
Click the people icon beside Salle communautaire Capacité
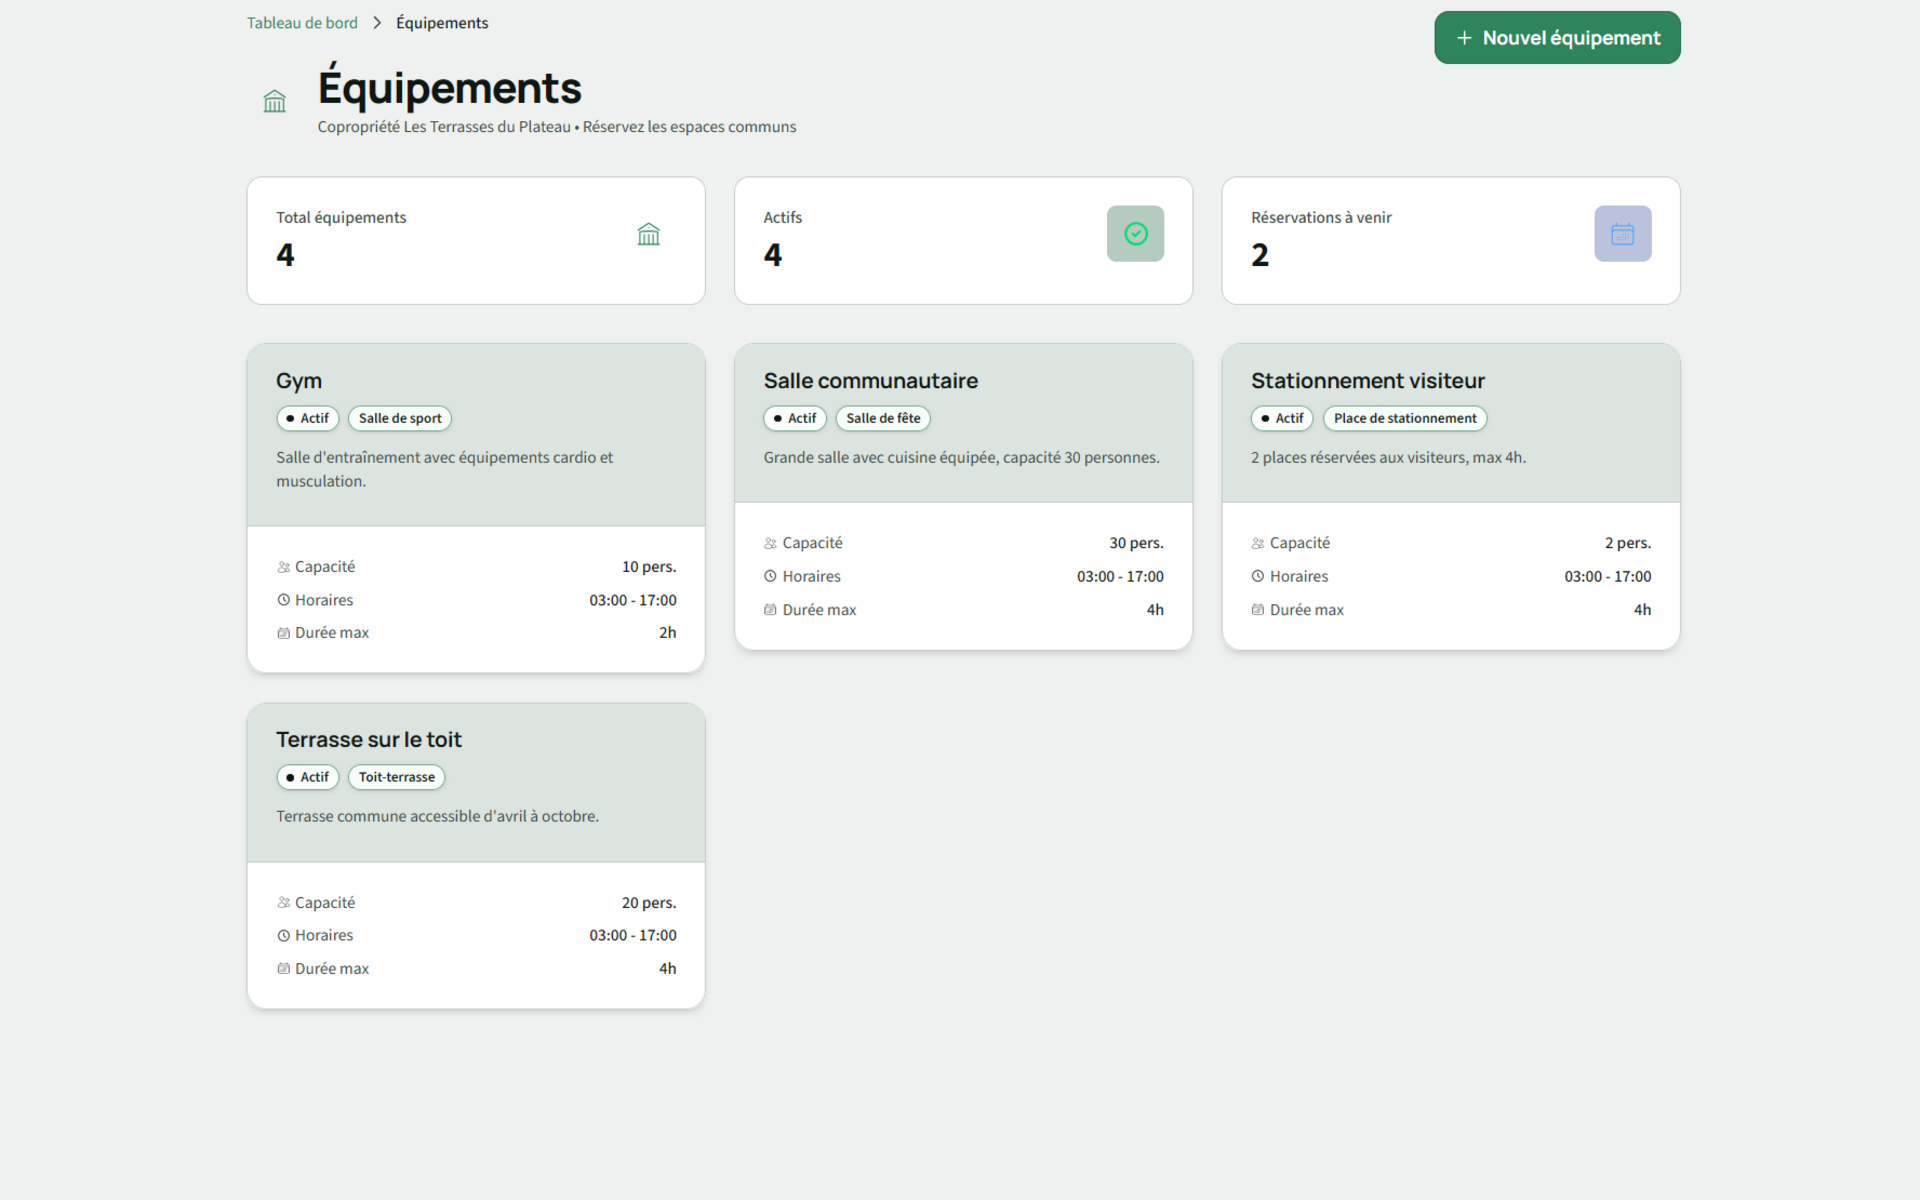(x=770, y=543)
